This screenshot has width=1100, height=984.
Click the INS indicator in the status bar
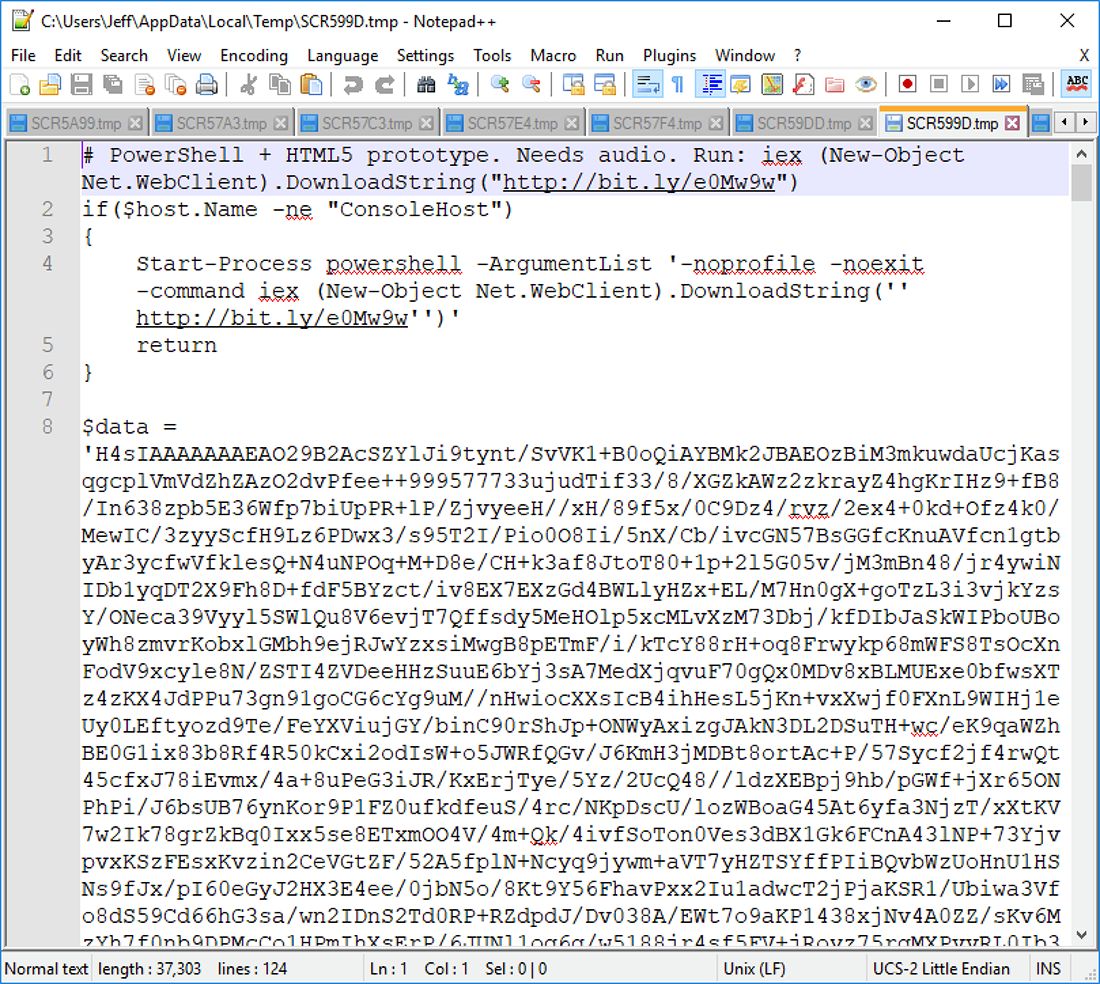pos(1048,969)
